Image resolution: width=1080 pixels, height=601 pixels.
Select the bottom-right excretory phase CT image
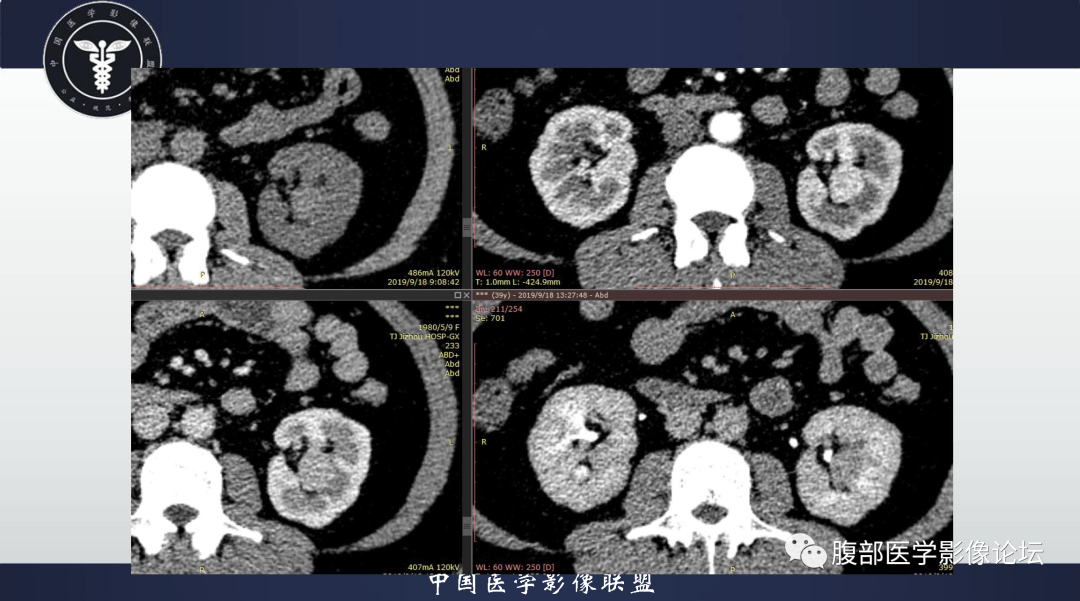click(713, 437)
